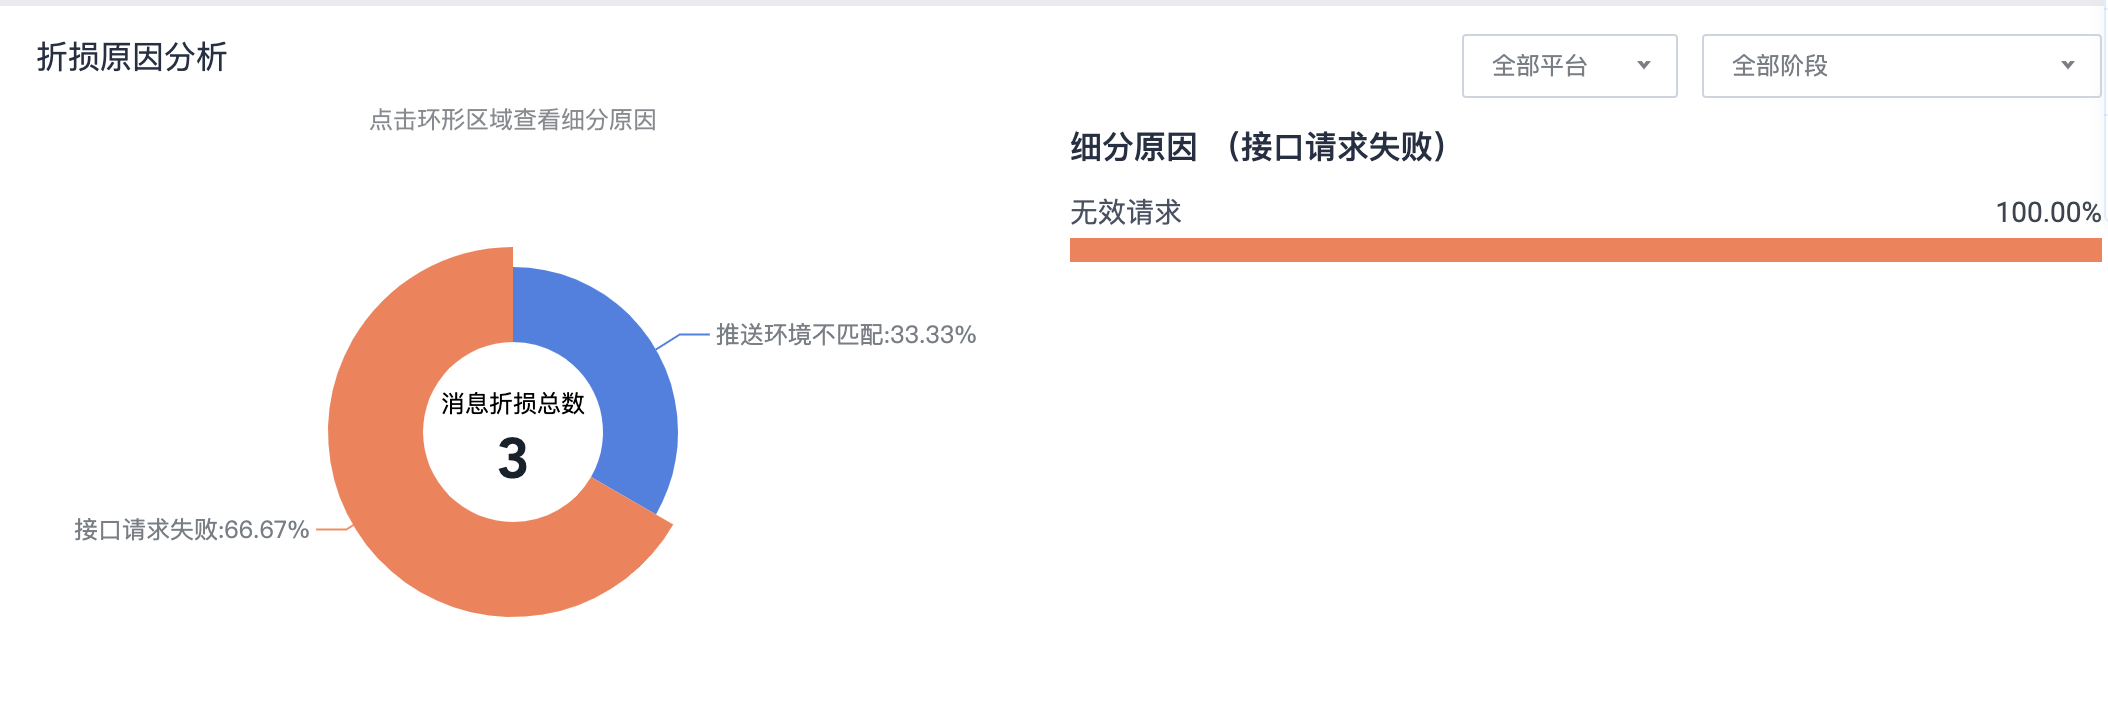Click the 全部阶段 dropdown arrow
The width and height of the screenshot is (2108, 726).
(x=2067, y=66)
